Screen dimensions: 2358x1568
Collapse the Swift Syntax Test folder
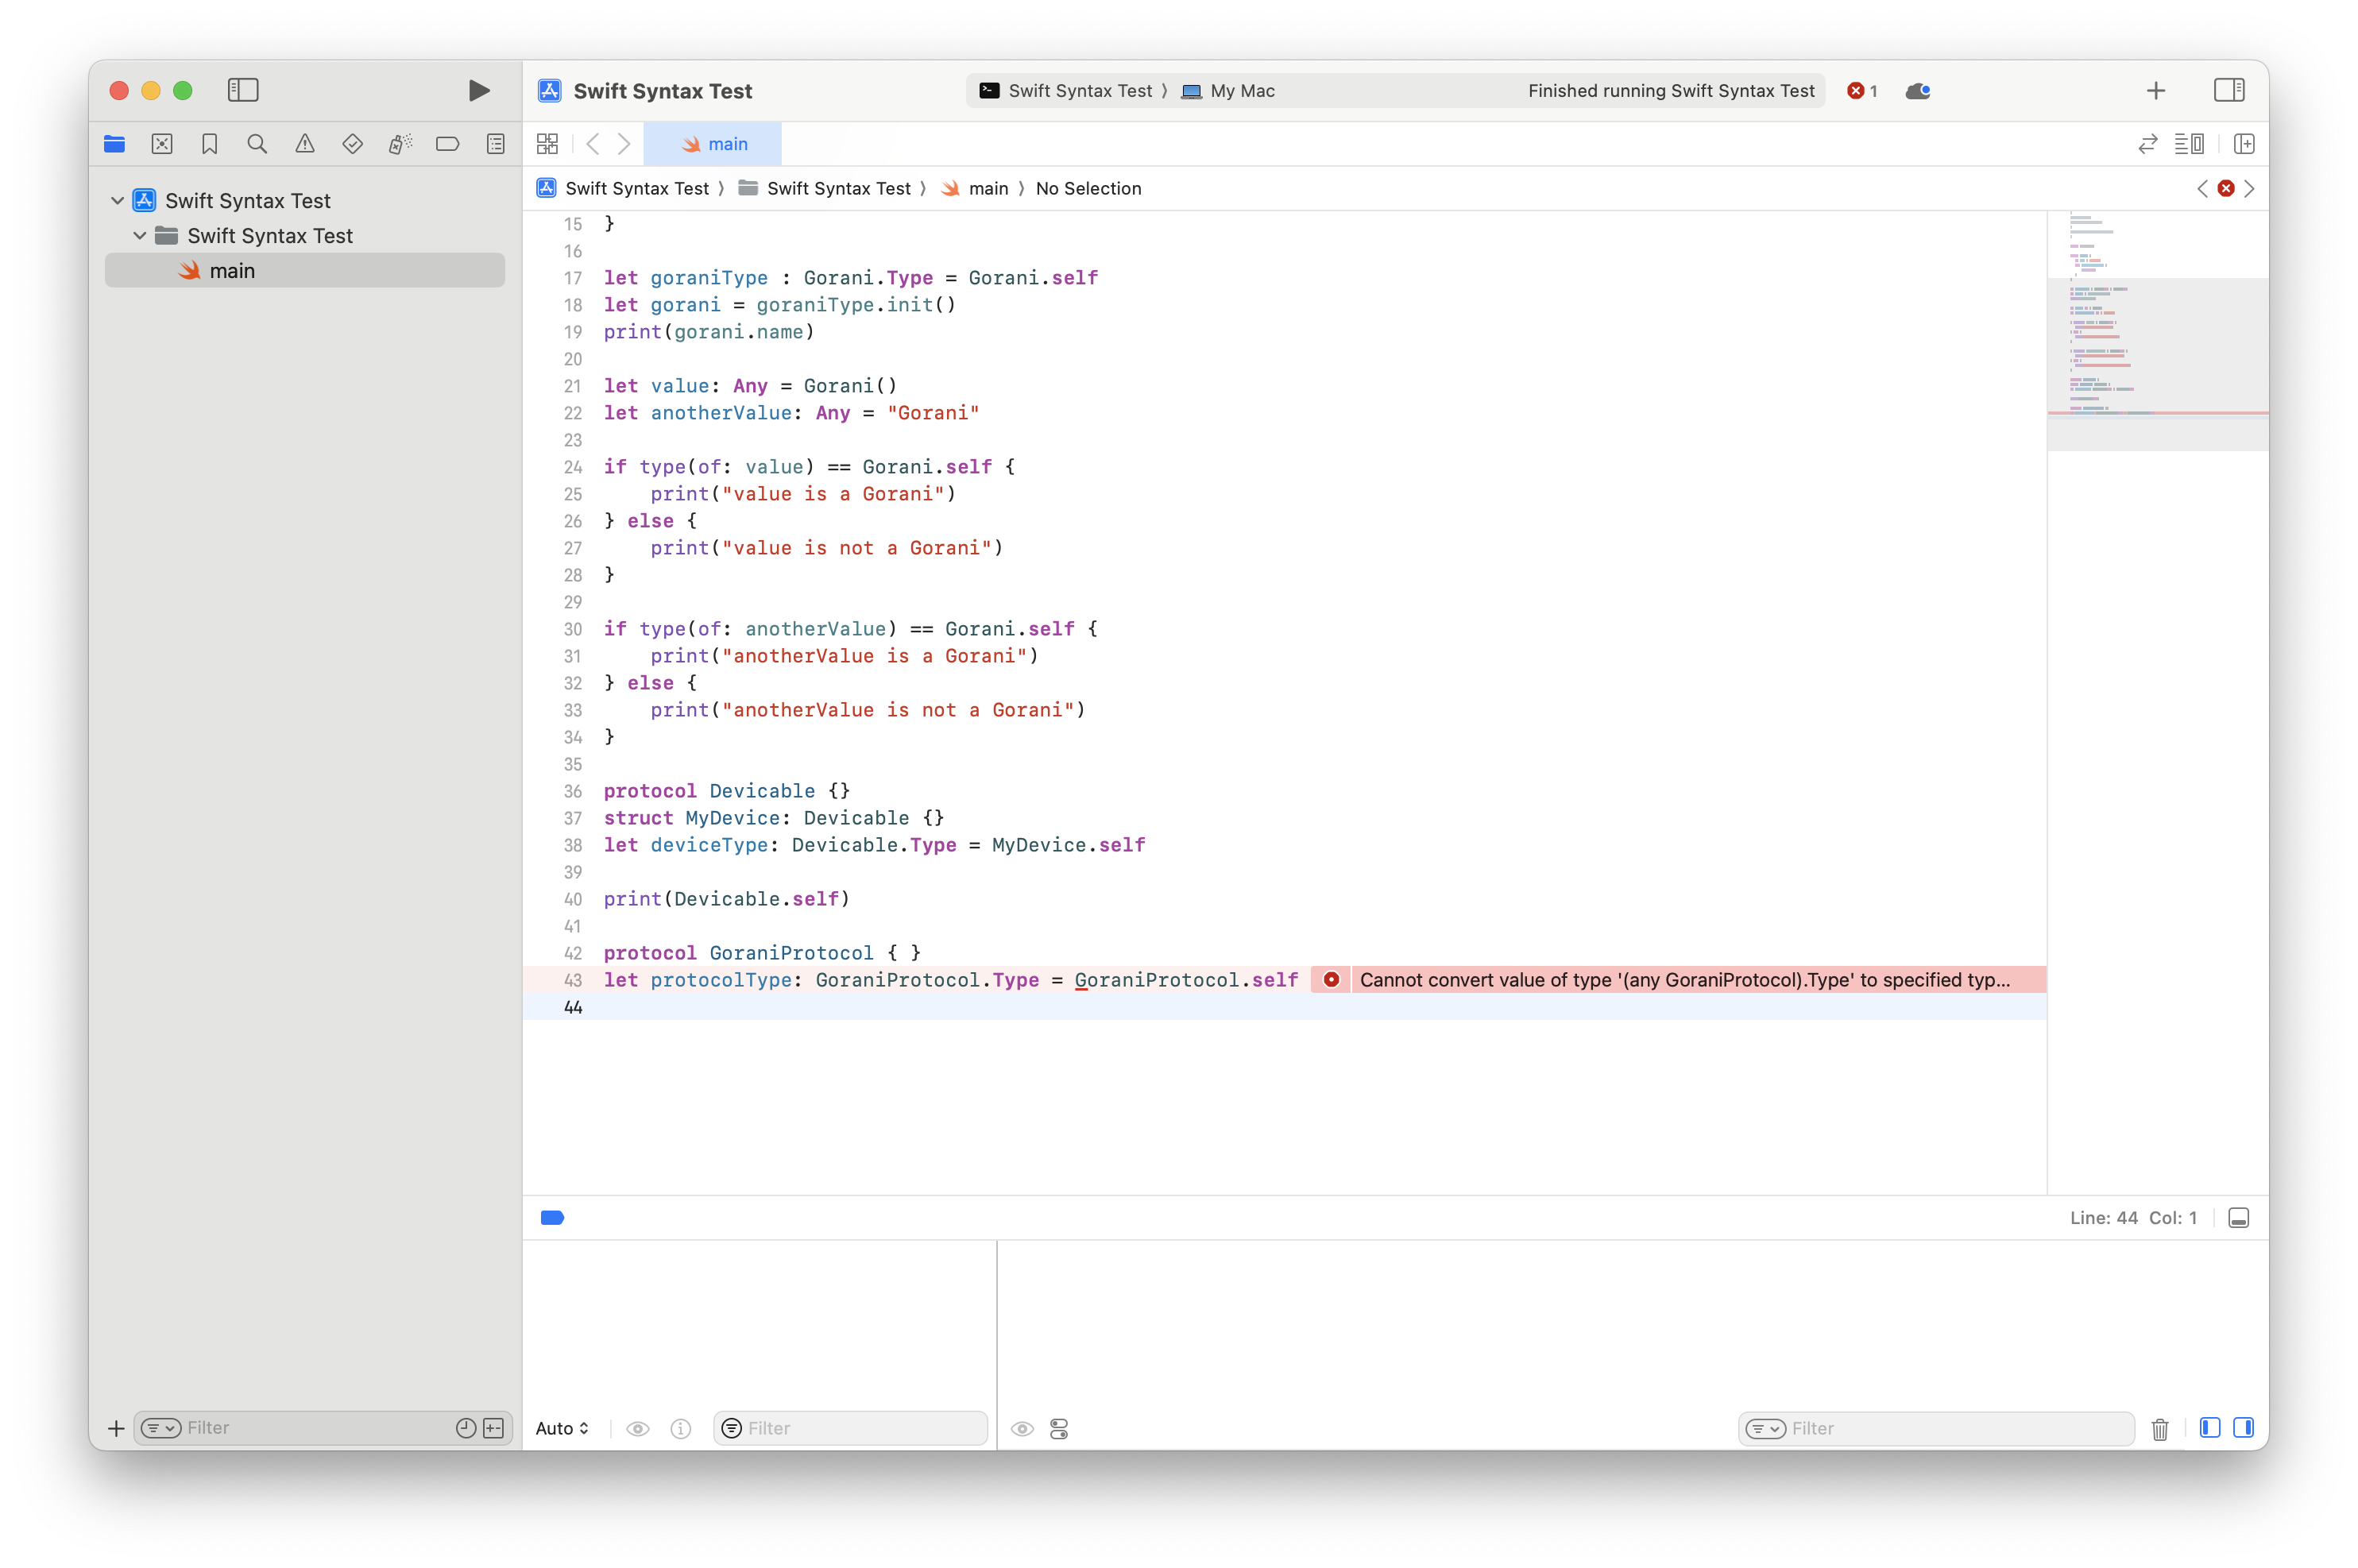click(140, 236)
